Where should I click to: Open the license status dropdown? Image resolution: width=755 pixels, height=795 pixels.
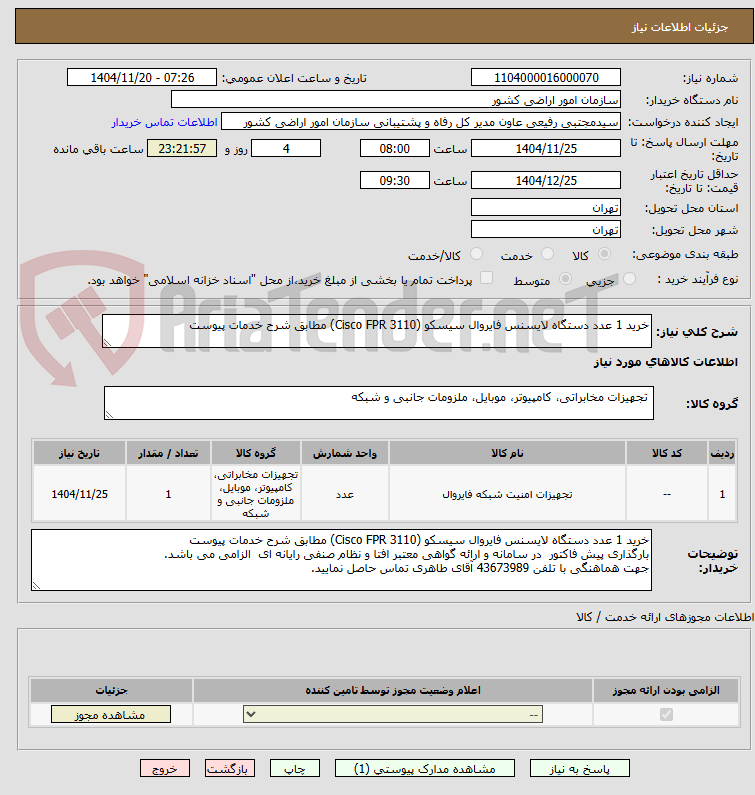tap(393, 714)
